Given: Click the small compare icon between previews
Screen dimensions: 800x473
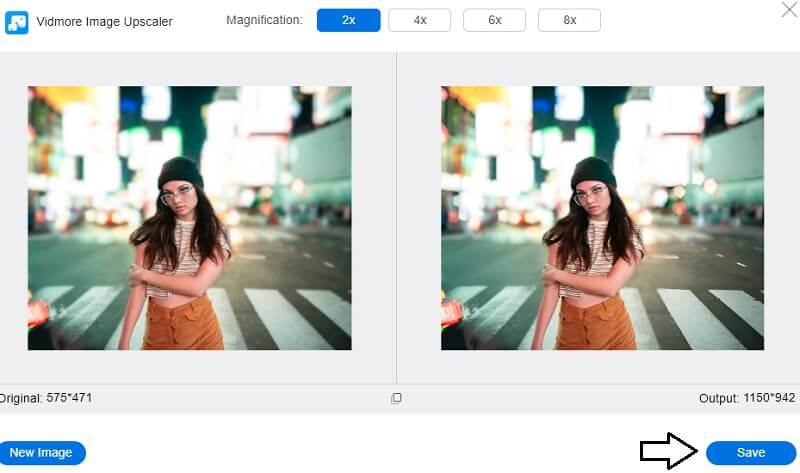Looking at the screenshot, I should pos(396,398).
